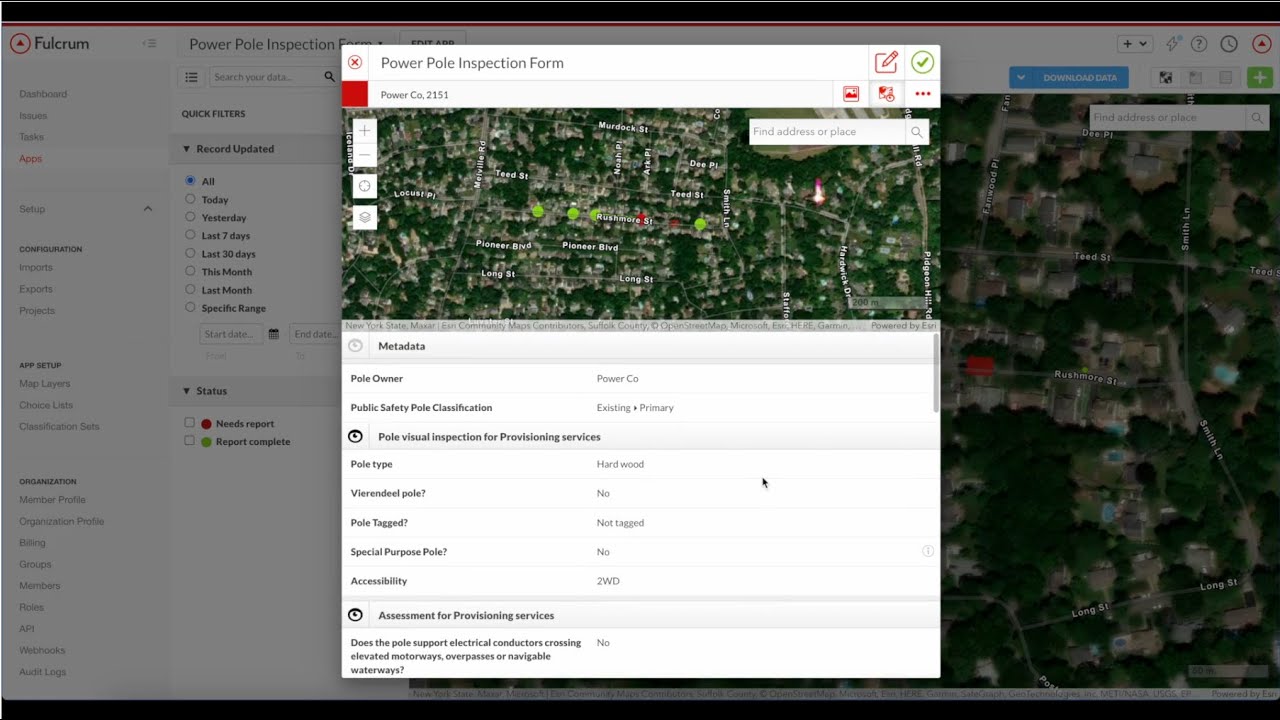This screenshot has height=720, width=1280.
Task: Collapse the Status filter section
Action: 186,391
